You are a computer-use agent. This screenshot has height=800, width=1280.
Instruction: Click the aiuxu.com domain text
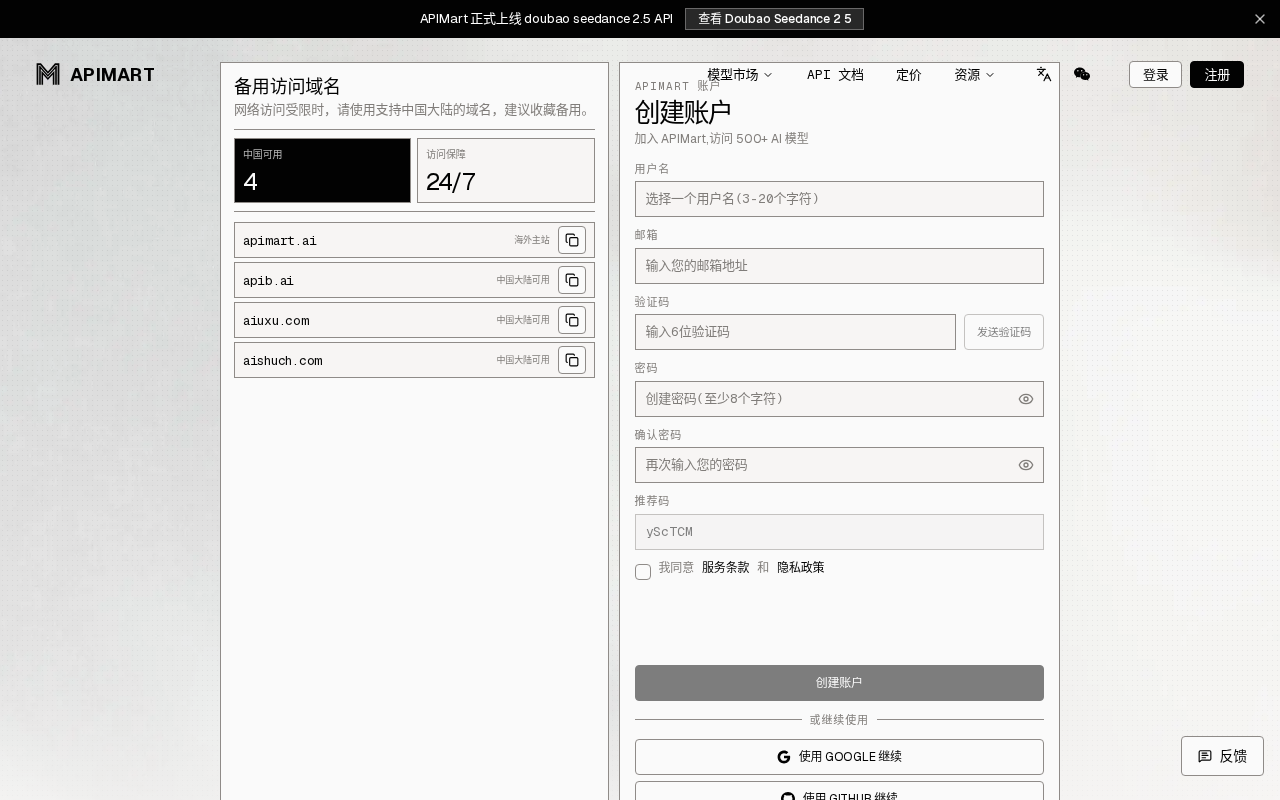point(276,321)
